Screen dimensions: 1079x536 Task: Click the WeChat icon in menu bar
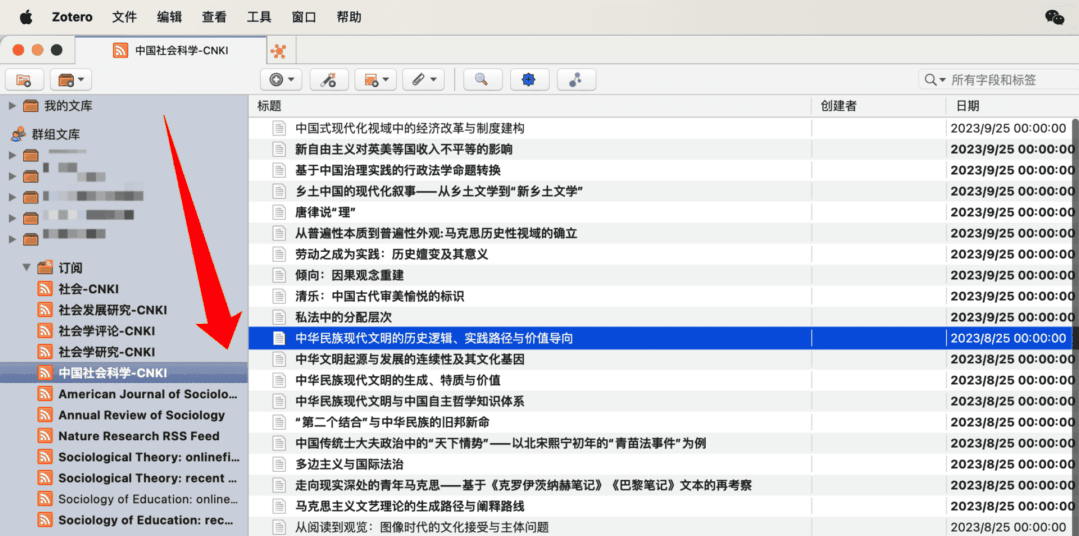[x=1054, y=17]
